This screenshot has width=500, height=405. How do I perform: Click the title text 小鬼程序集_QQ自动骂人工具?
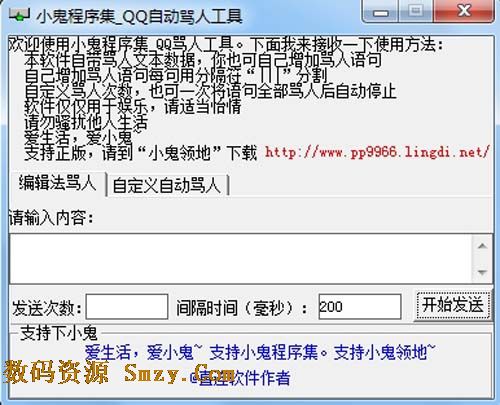[x=139, y=16]
